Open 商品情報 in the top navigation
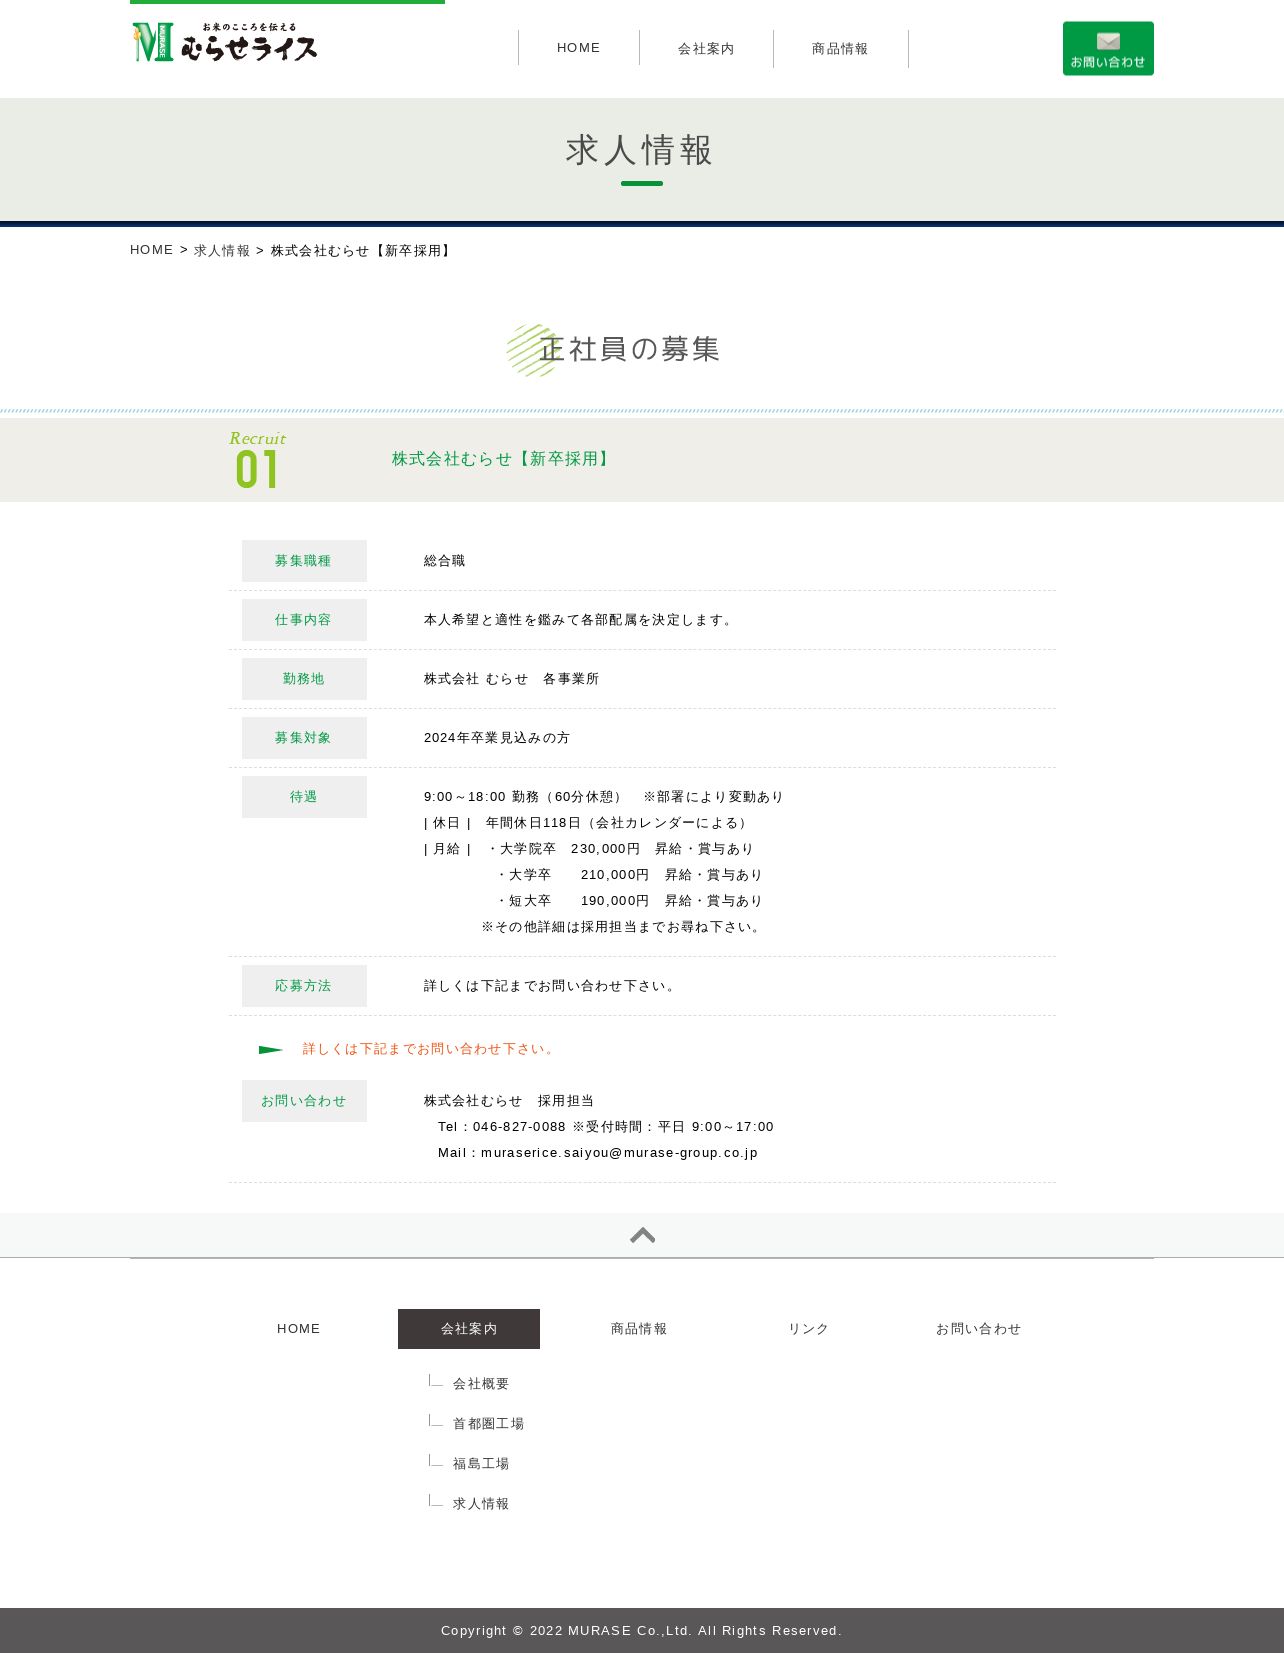Image resolution: width=1284 pixels, height=1653 pixels. (x=840, y=48)
